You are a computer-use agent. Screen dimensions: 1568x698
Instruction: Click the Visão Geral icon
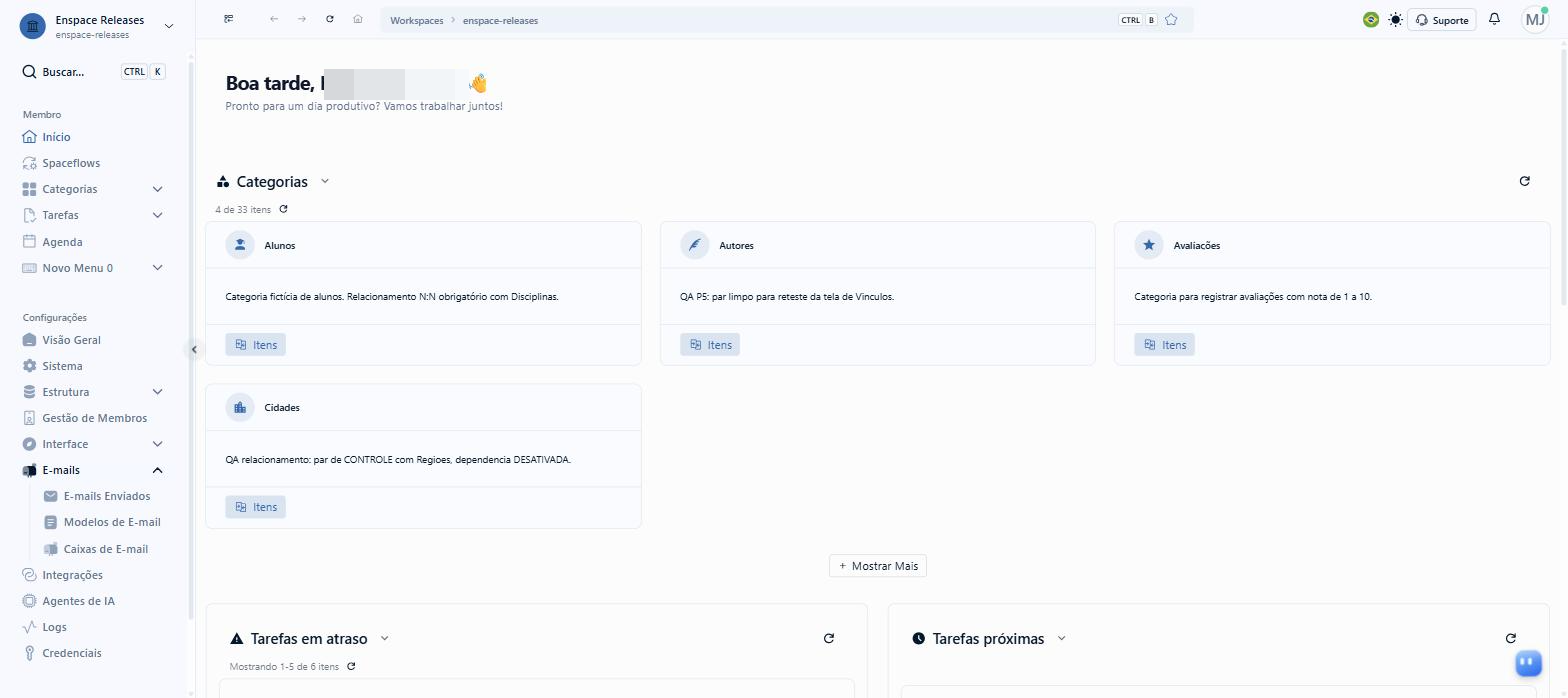coord(30,340)
